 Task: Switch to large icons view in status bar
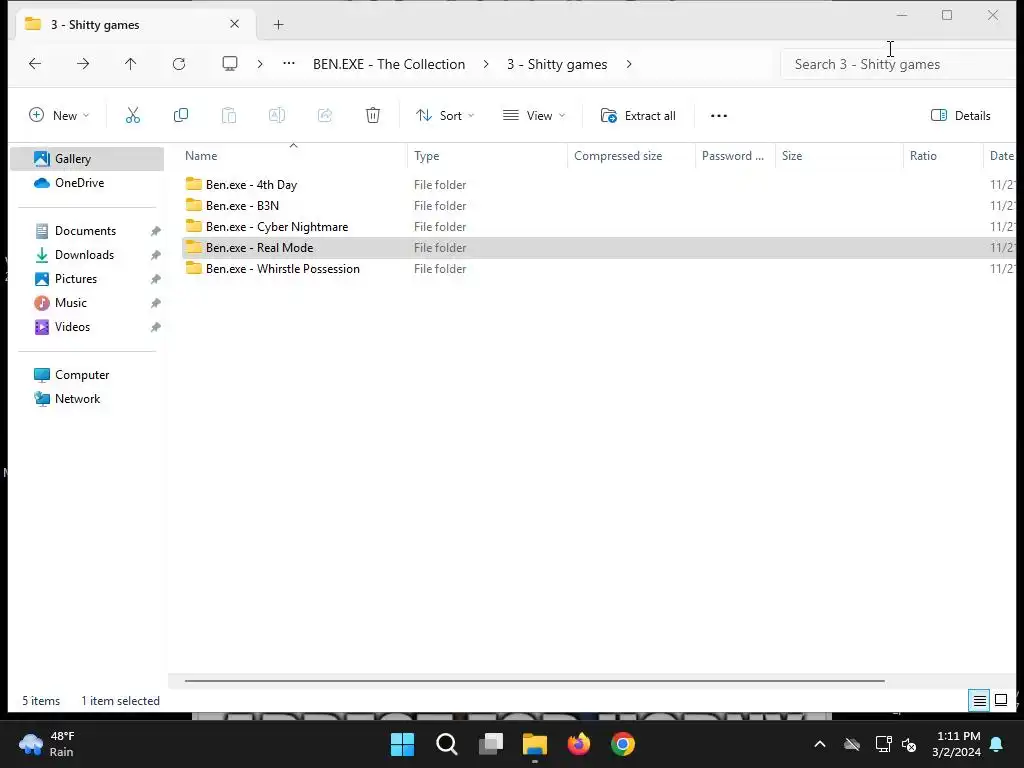1000,701
